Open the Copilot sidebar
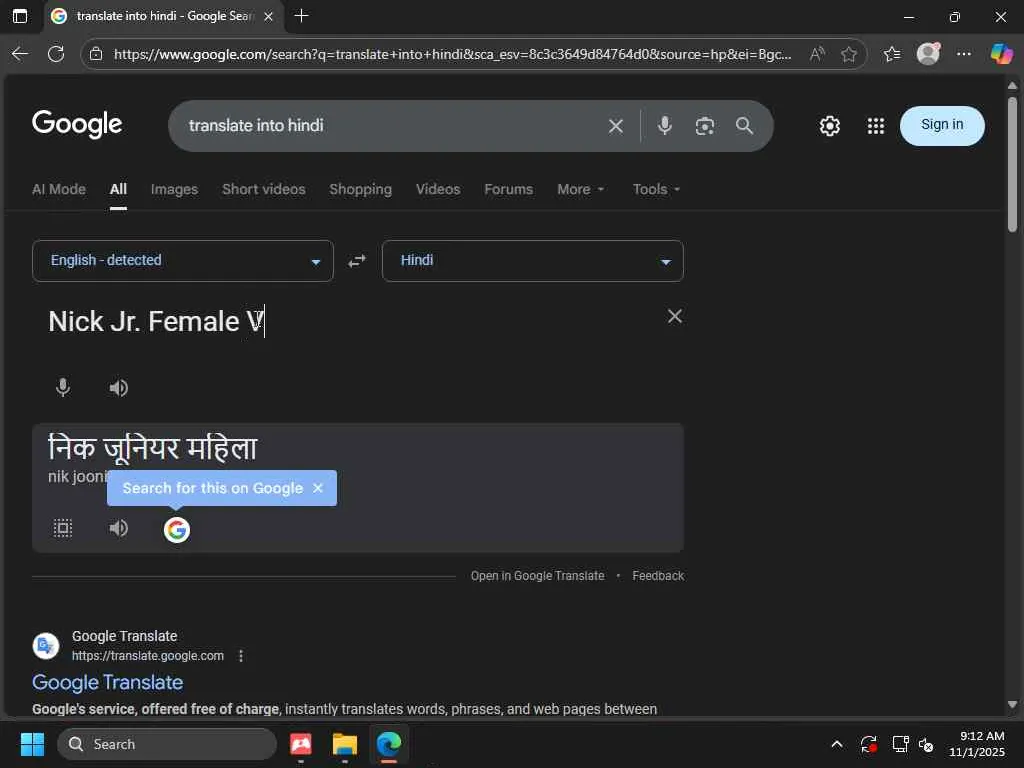Viewport: 1024px width, 768px height. tap(1001, 54)
